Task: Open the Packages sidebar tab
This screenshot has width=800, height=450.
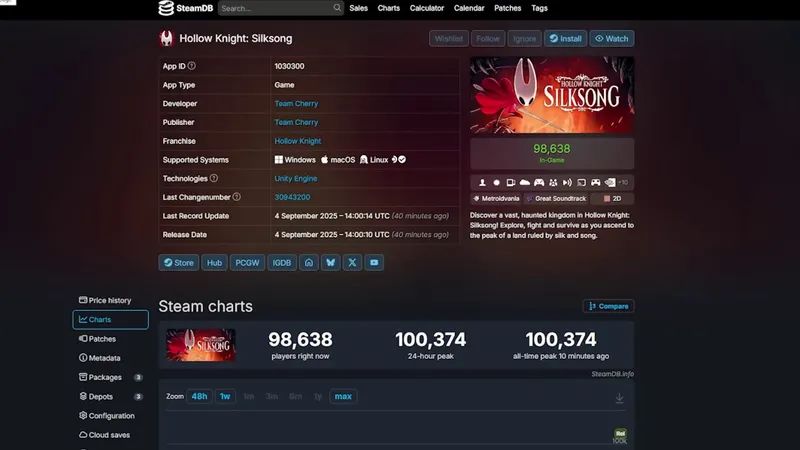Action: click(110, 378)
